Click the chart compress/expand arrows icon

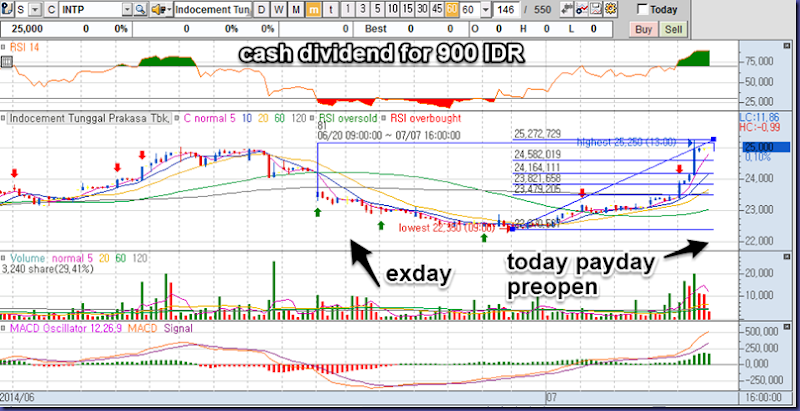point(567,9)
